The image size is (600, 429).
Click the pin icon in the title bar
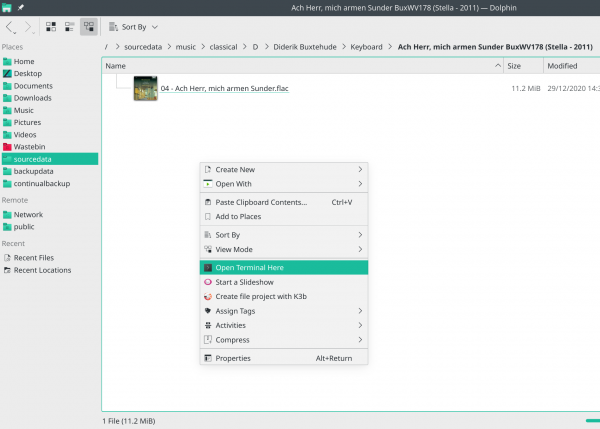click(x=21, y=7)
